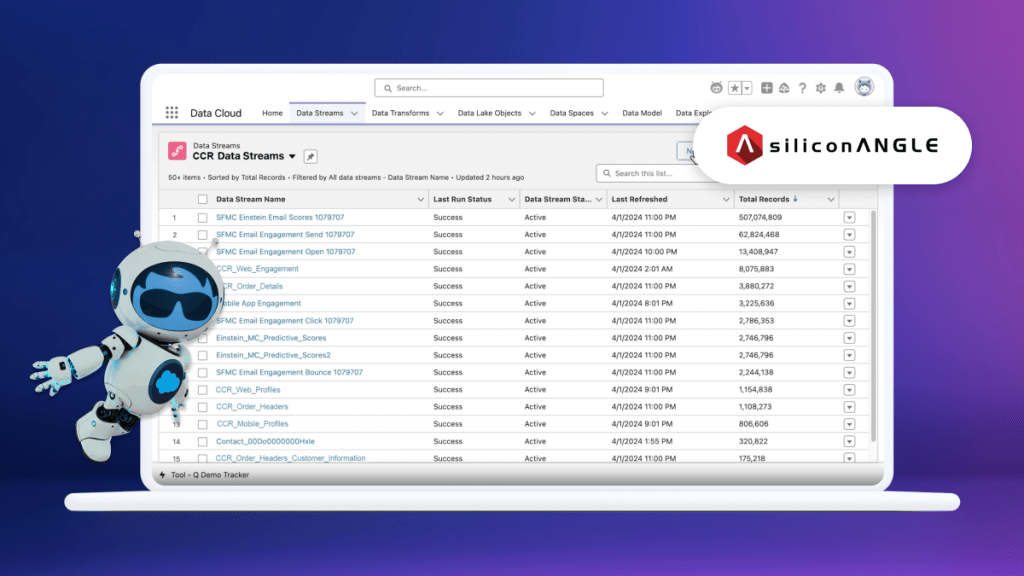
Task: Open the CCR_Web_Engagement data stream
Action: pyautogui.click(x=257, y=268)
